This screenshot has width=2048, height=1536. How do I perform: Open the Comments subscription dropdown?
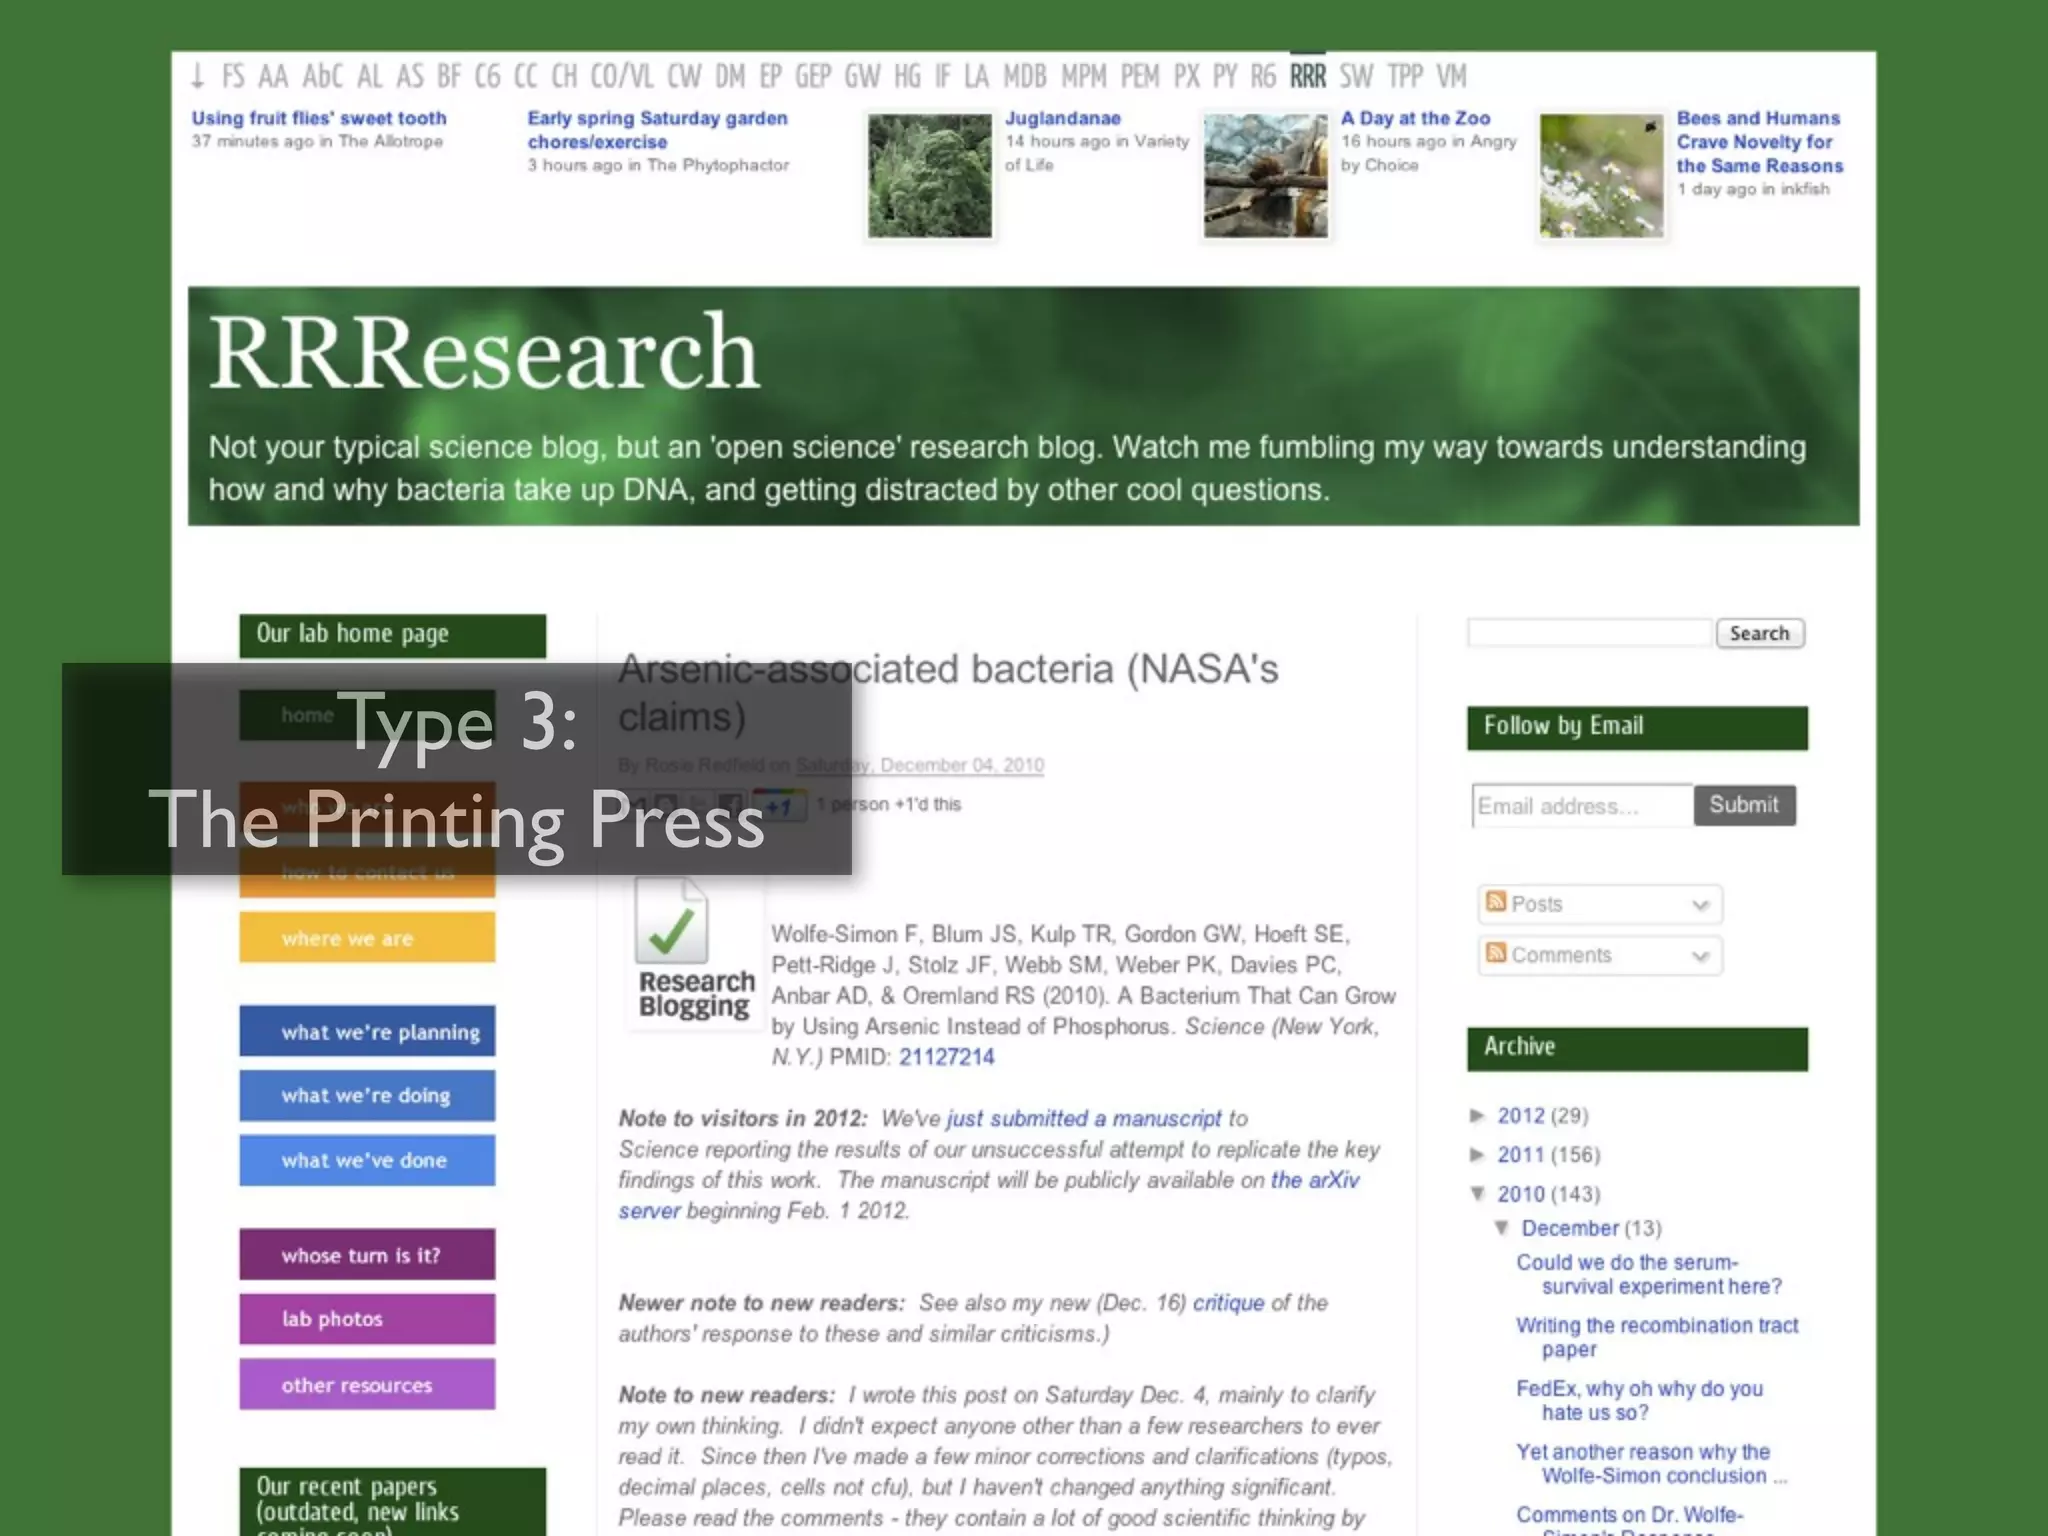click(x=1699, y=956)
